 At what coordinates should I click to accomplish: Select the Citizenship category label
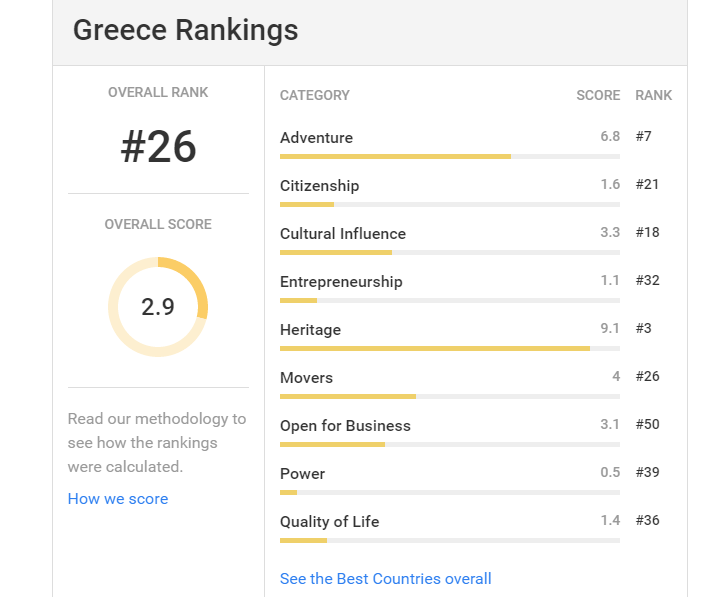coord(319,186)
